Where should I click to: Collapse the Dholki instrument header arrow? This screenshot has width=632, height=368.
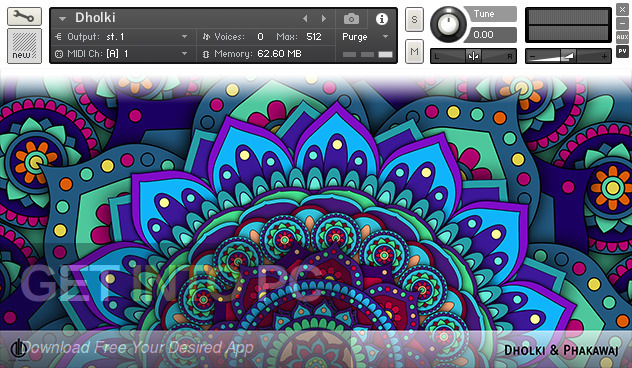click(x=62, y=19)
